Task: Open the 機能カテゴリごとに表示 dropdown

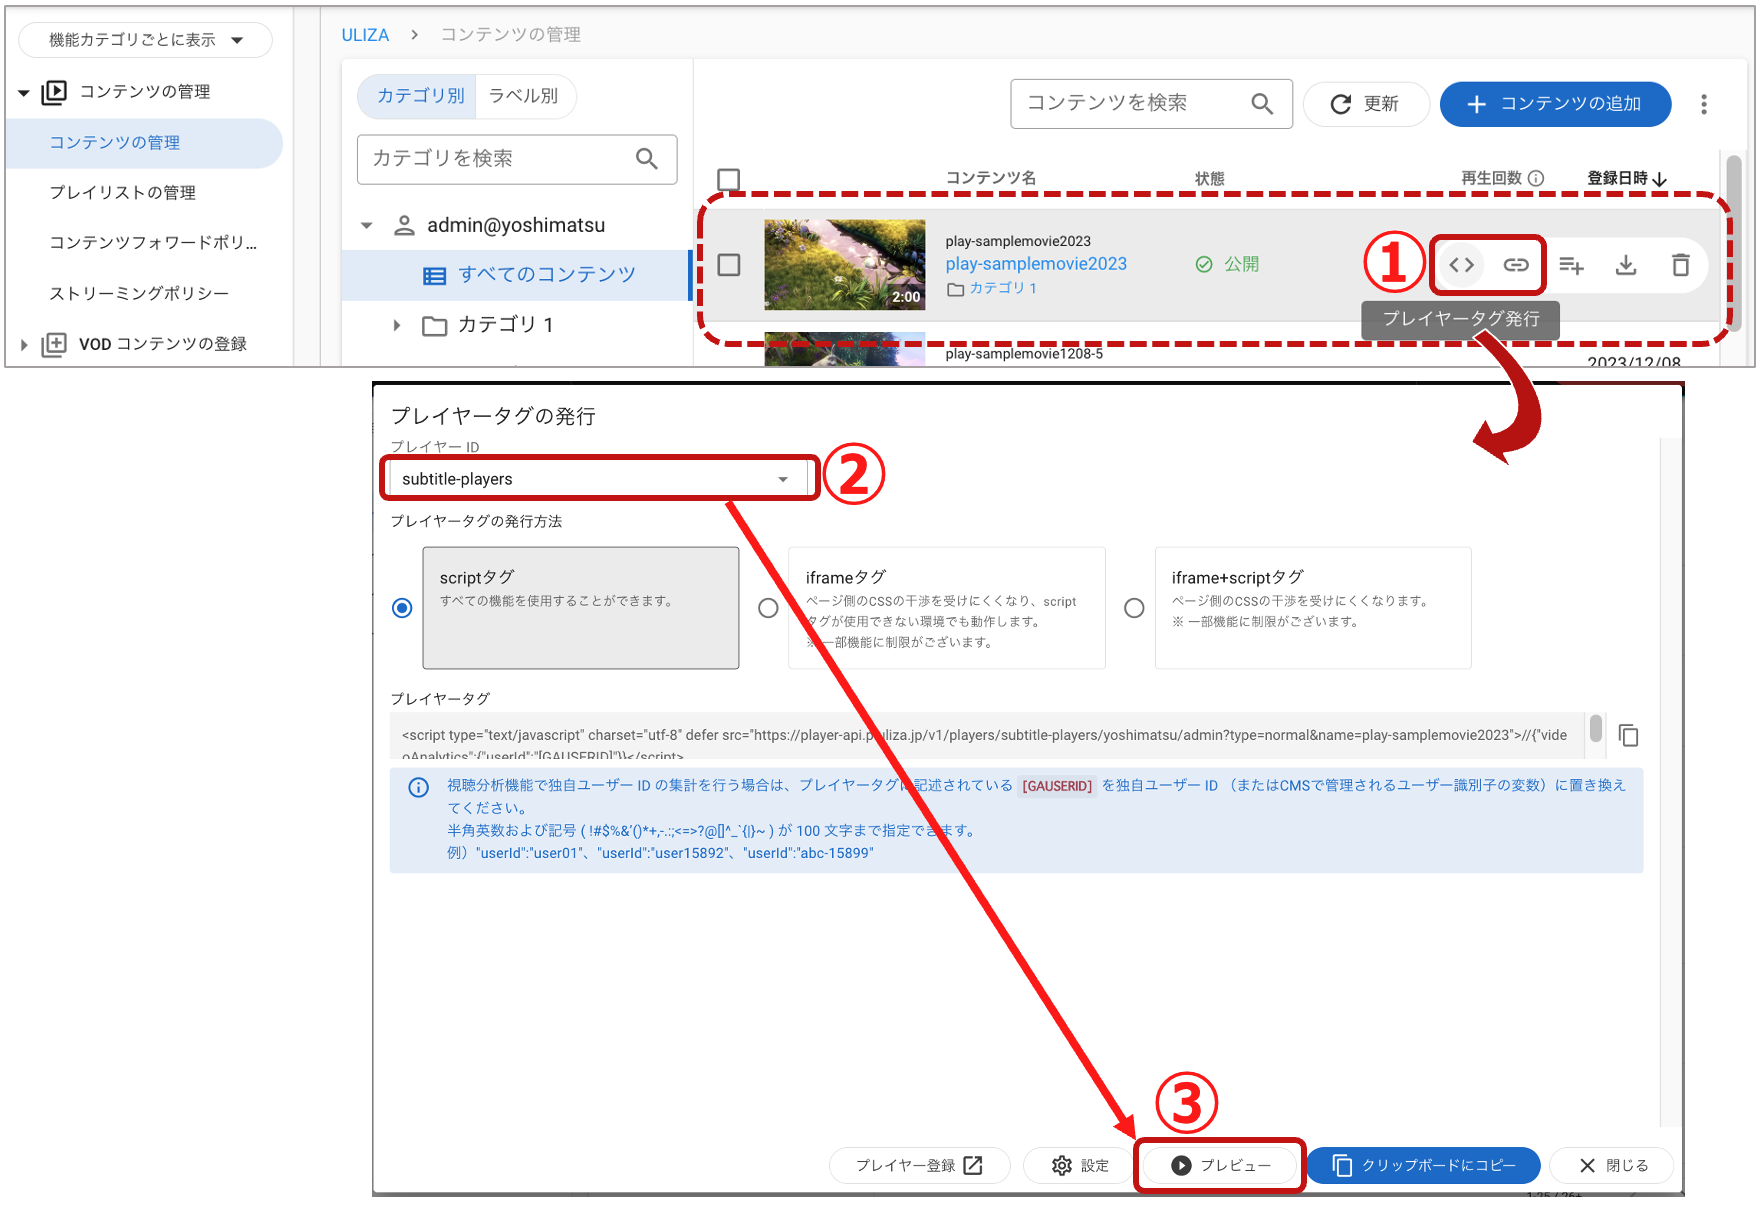Action: [145, 40]
